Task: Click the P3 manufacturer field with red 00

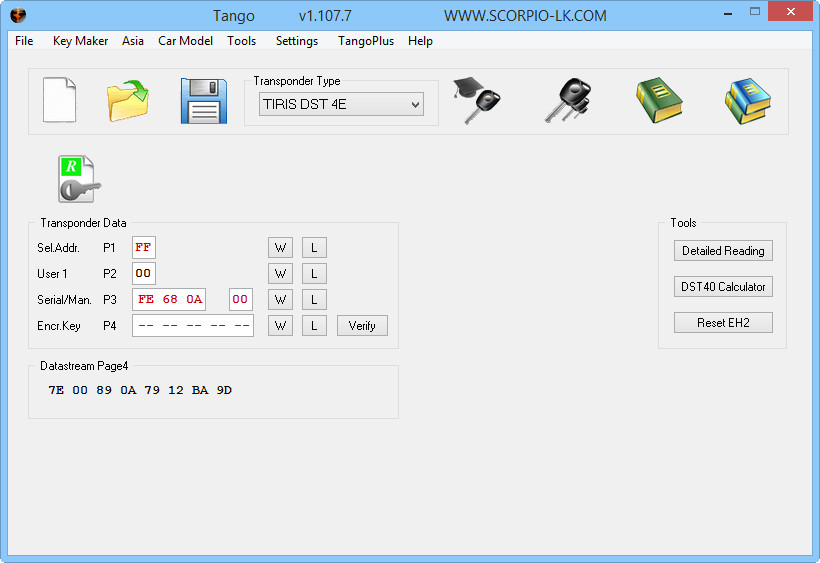Action: tap(241, 300)
